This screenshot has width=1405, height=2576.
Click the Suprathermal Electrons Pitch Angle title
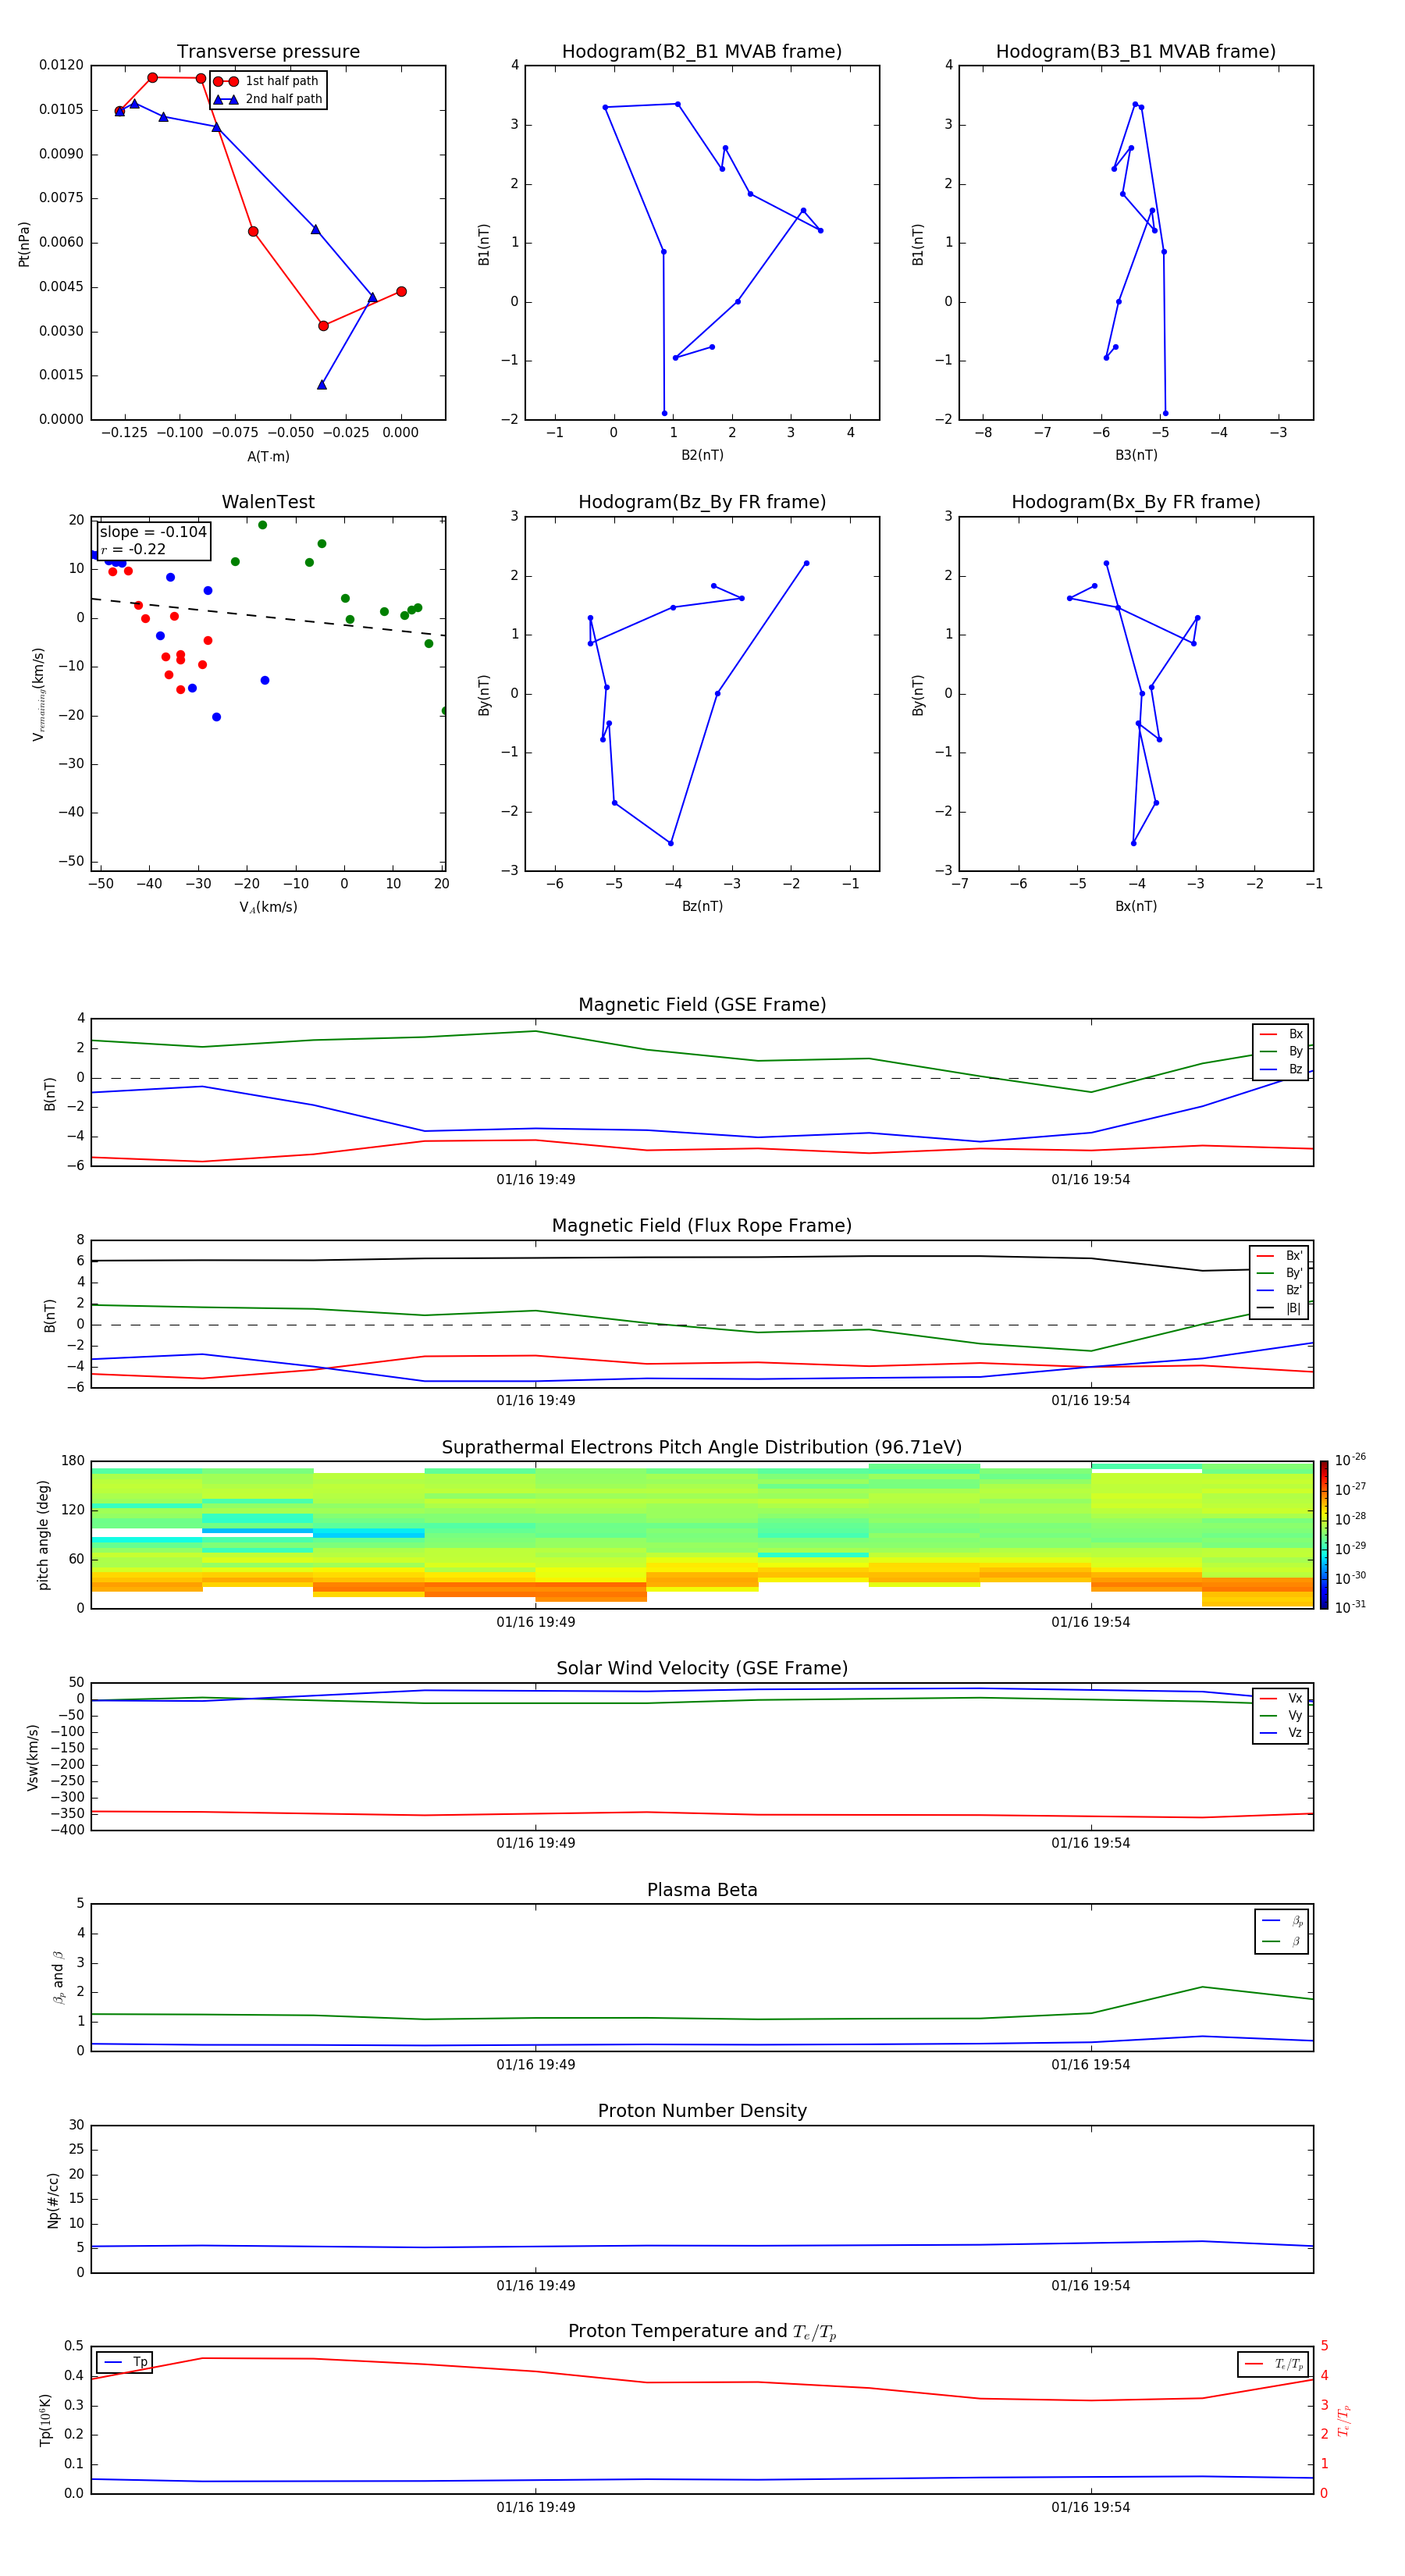point(702,1448)
